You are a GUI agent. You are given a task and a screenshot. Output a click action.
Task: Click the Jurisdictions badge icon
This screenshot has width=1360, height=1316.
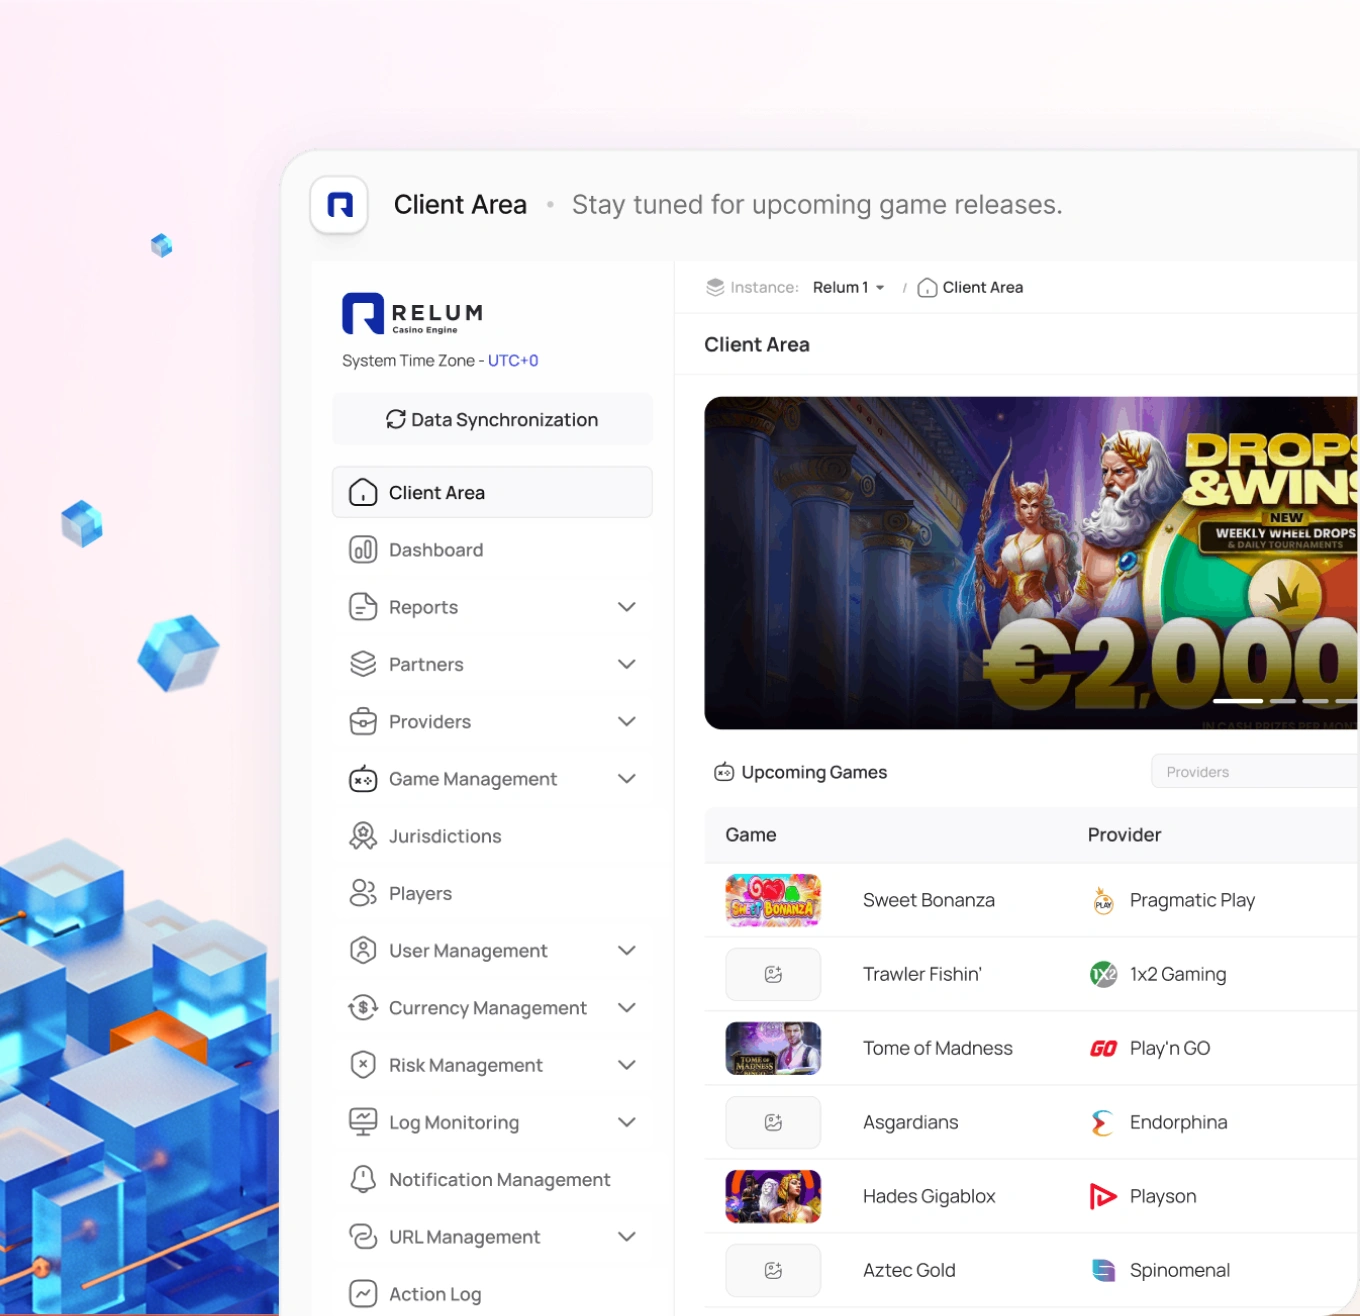363,836
